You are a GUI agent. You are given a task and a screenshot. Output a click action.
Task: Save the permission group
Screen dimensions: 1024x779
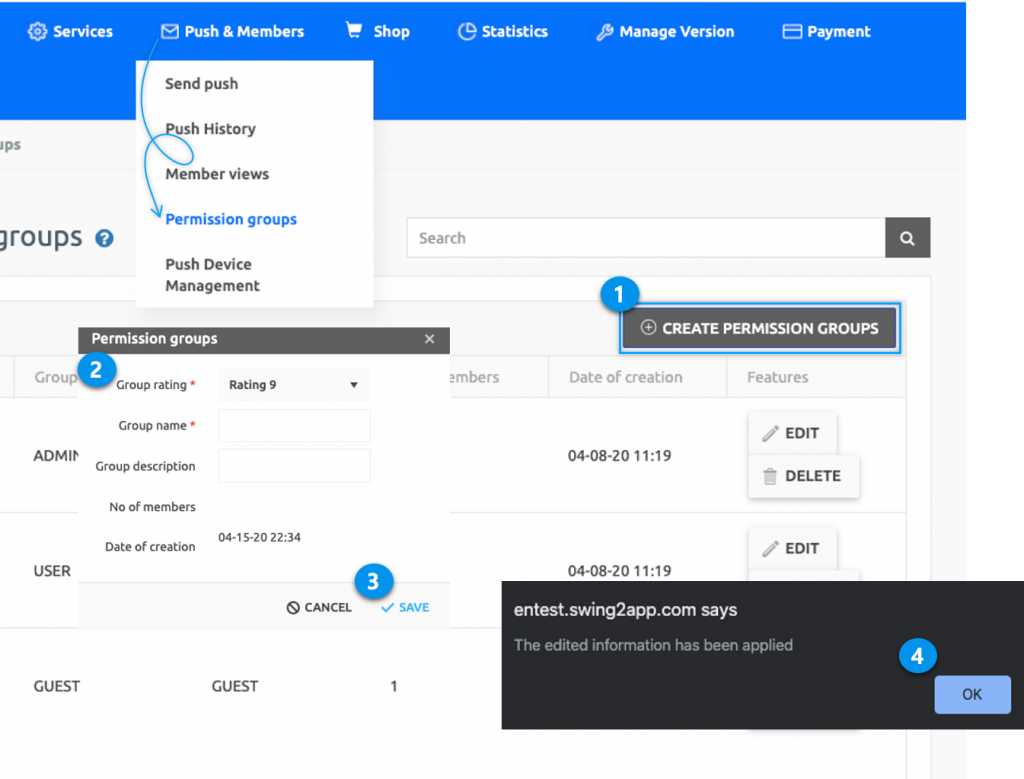404,606
